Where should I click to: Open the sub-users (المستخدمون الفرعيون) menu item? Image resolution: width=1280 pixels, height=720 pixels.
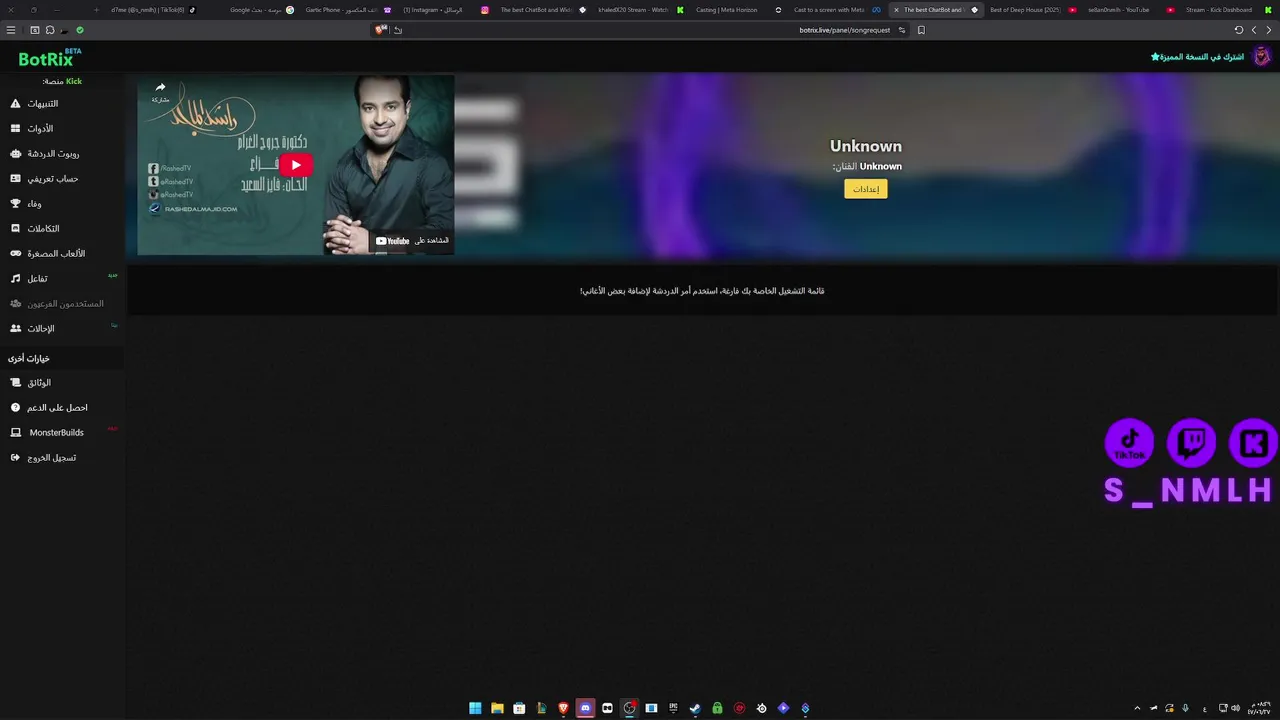coord(62,304)
